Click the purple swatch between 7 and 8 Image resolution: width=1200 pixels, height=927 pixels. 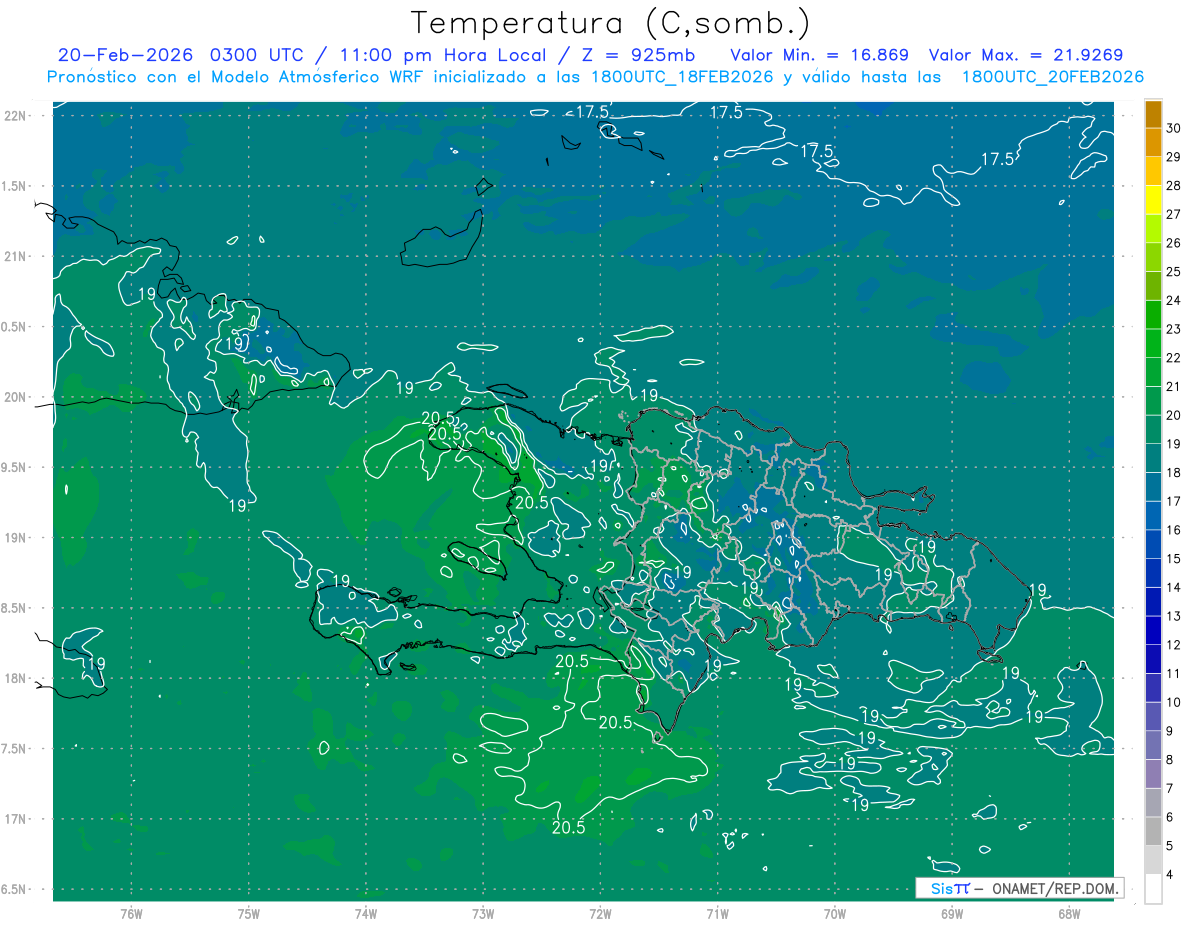1153,774
